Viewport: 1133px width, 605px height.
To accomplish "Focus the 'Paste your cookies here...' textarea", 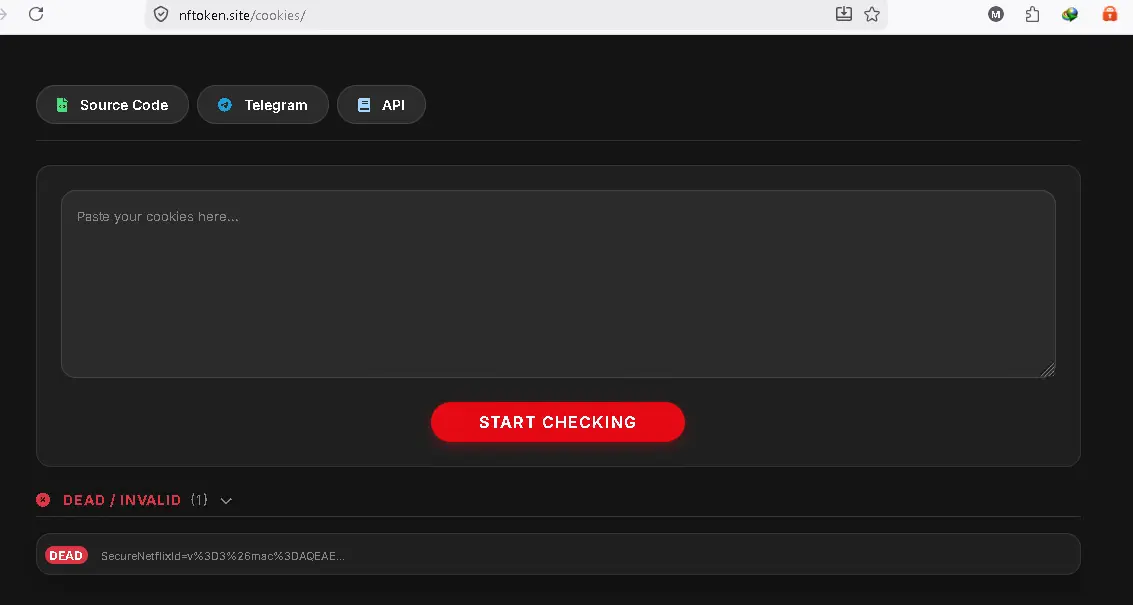I will coord(558,283).
